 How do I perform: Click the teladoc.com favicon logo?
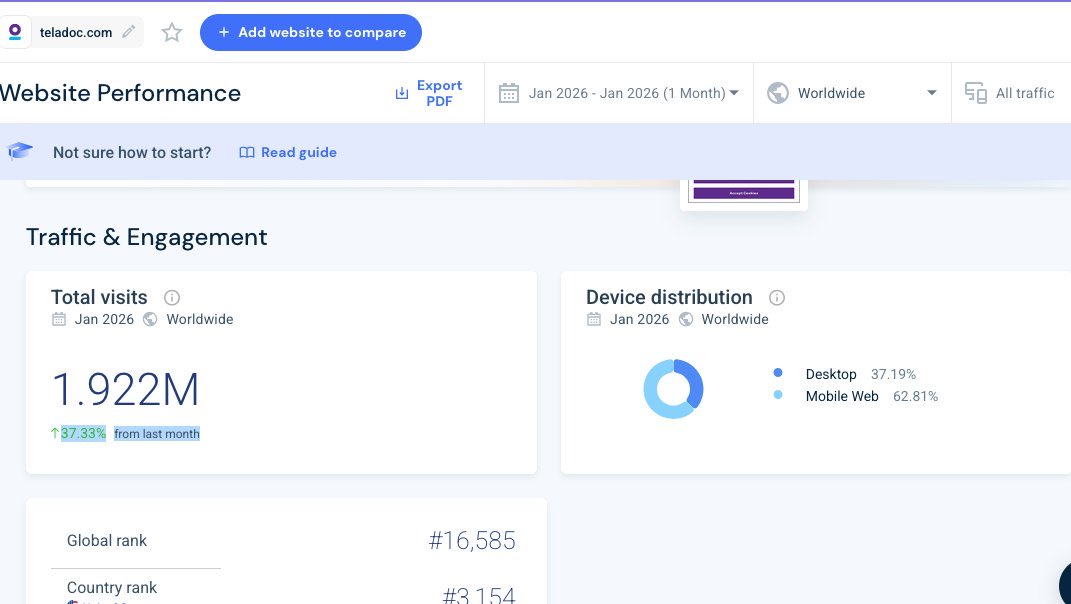(x=15, y=32)
